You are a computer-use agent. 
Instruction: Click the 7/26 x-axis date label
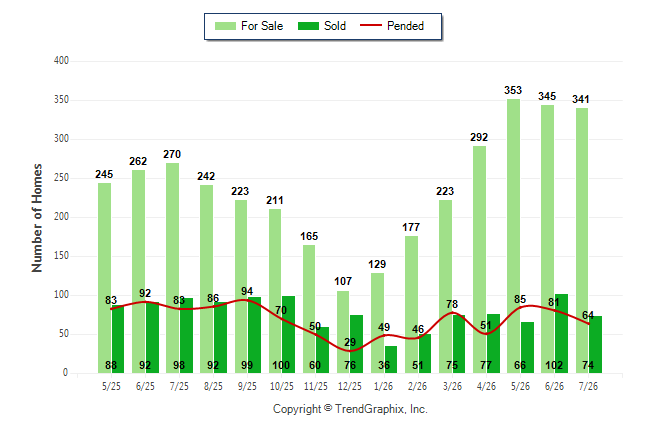588,386
